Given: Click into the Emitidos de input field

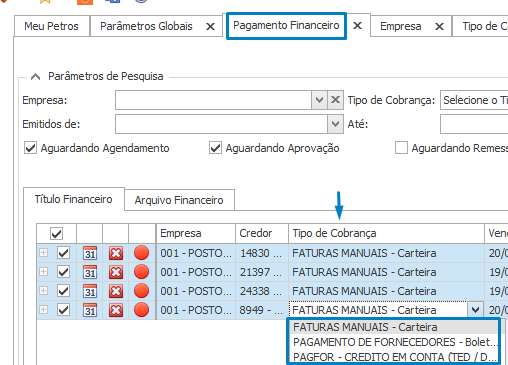Looking at the screenshot, I should click(x=221, y=124).
